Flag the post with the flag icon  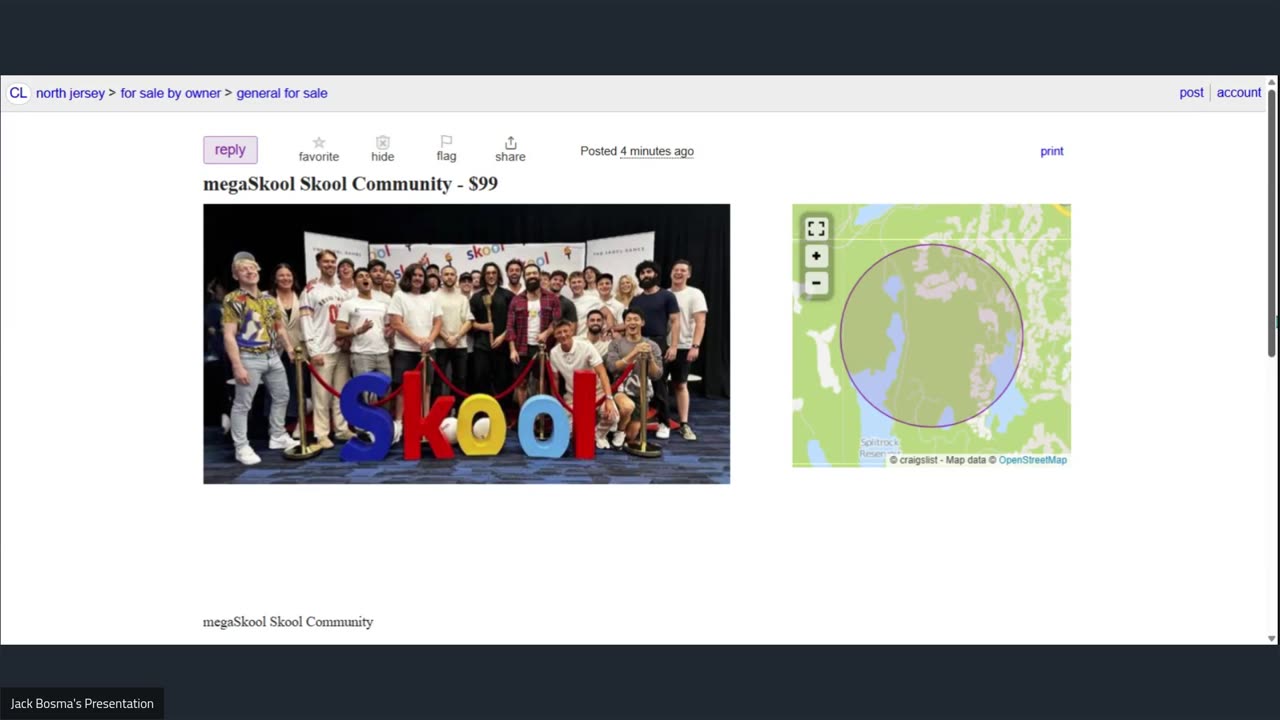(x=446, y=142)
